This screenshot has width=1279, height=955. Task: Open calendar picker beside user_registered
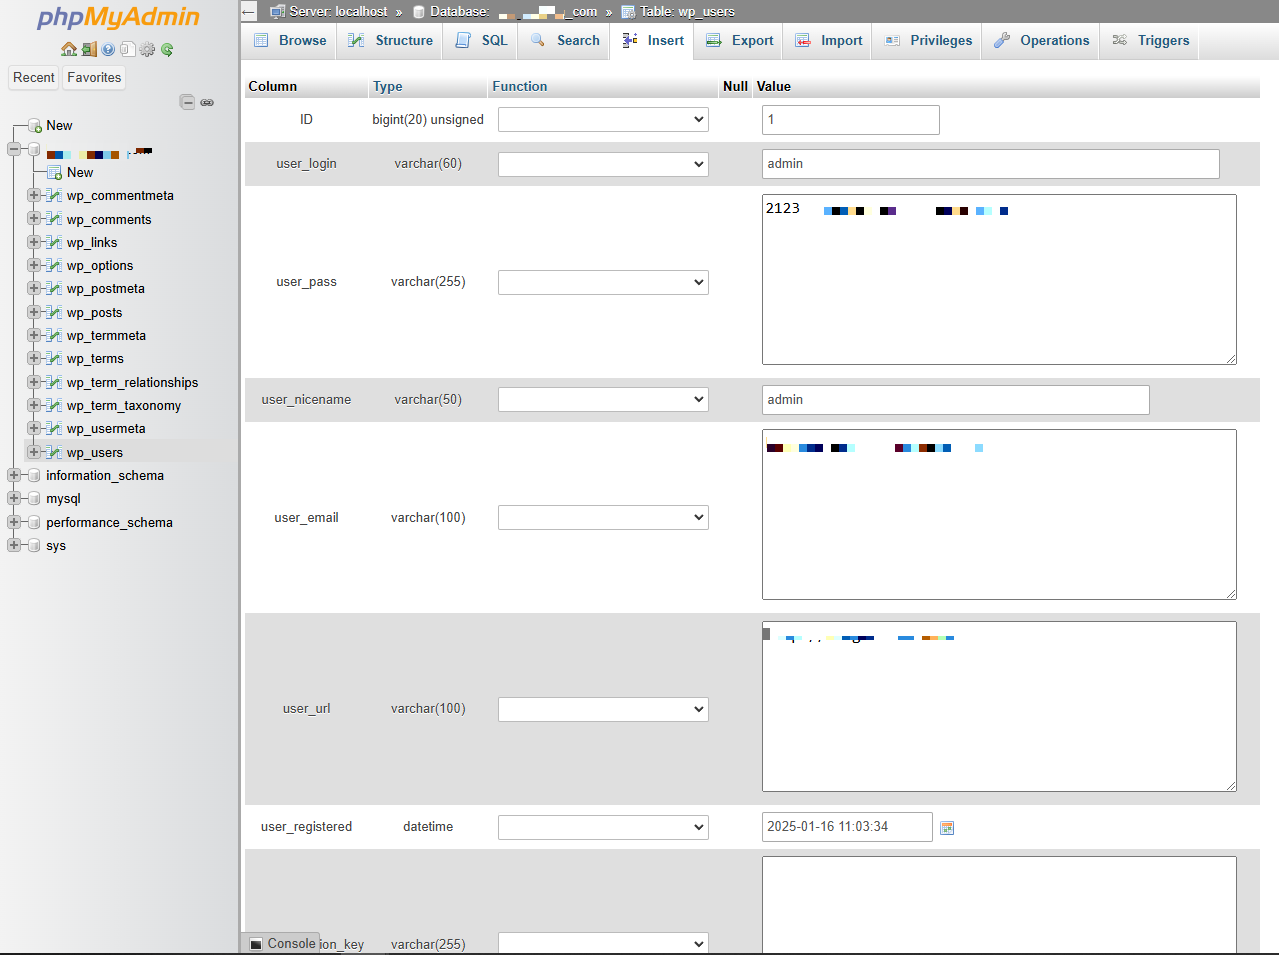coord(947,828)
